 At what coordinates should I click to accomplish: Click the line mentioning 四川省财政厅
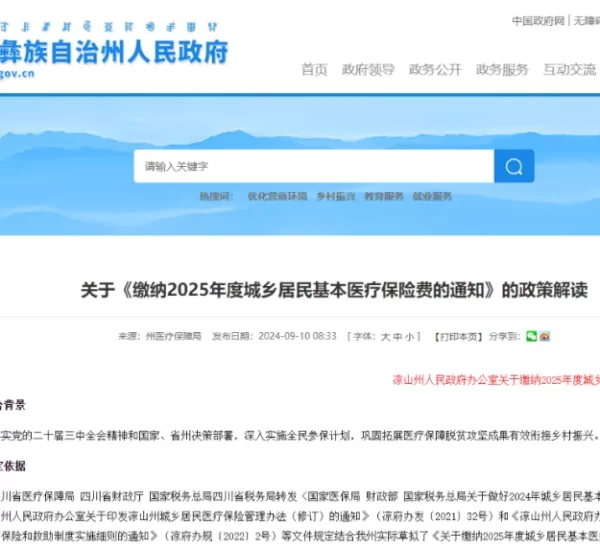pyautogui.click(x=300, y=496)
